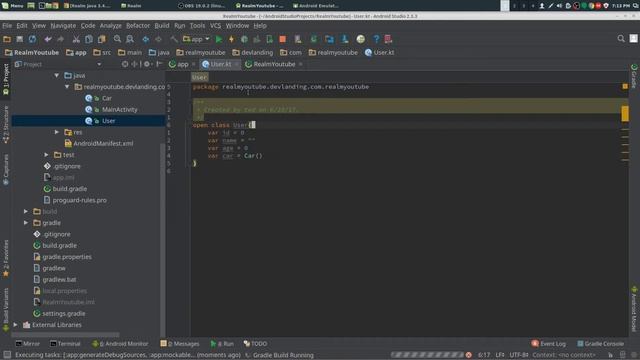The width and height of the screenshot is (640, 360).
Task: Expand the build folder
Action: [x=26, y=211]
